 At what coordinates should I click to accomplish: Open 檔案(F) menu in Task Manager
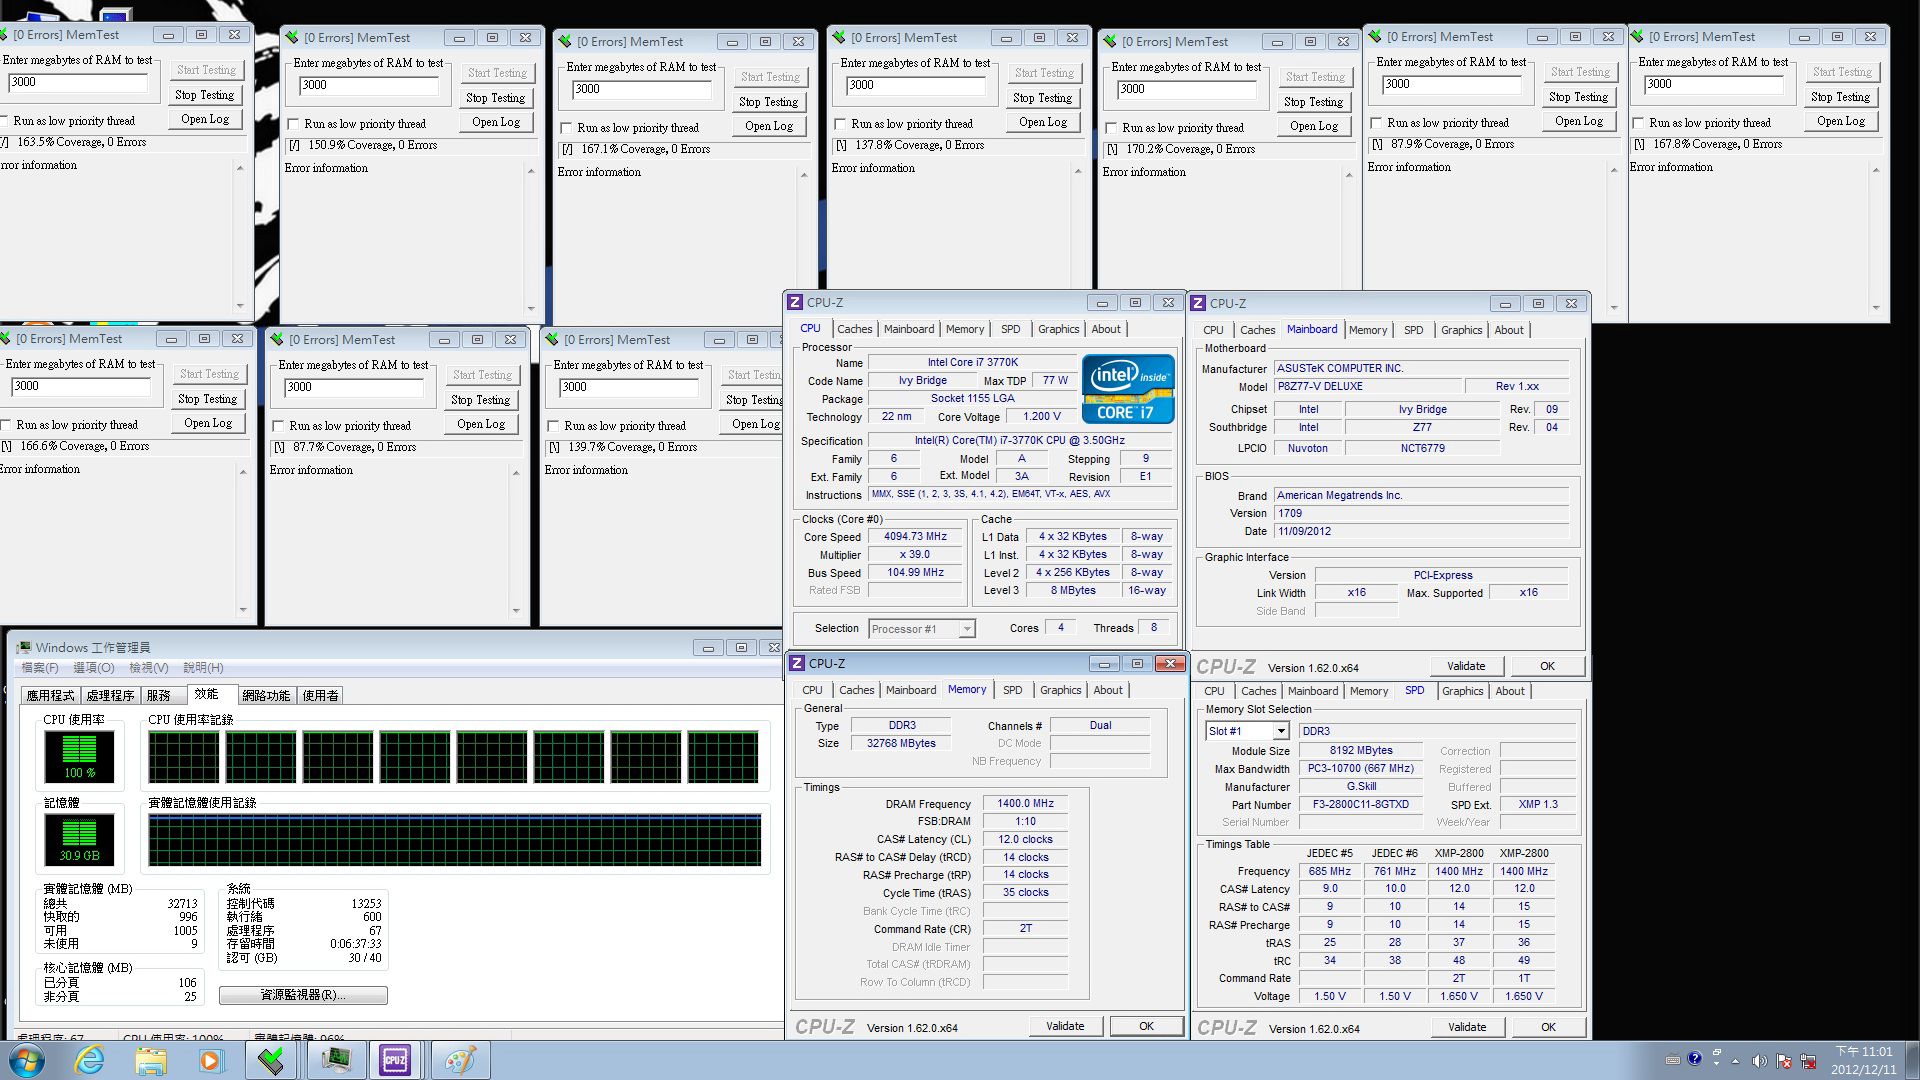tap(40, 668)
